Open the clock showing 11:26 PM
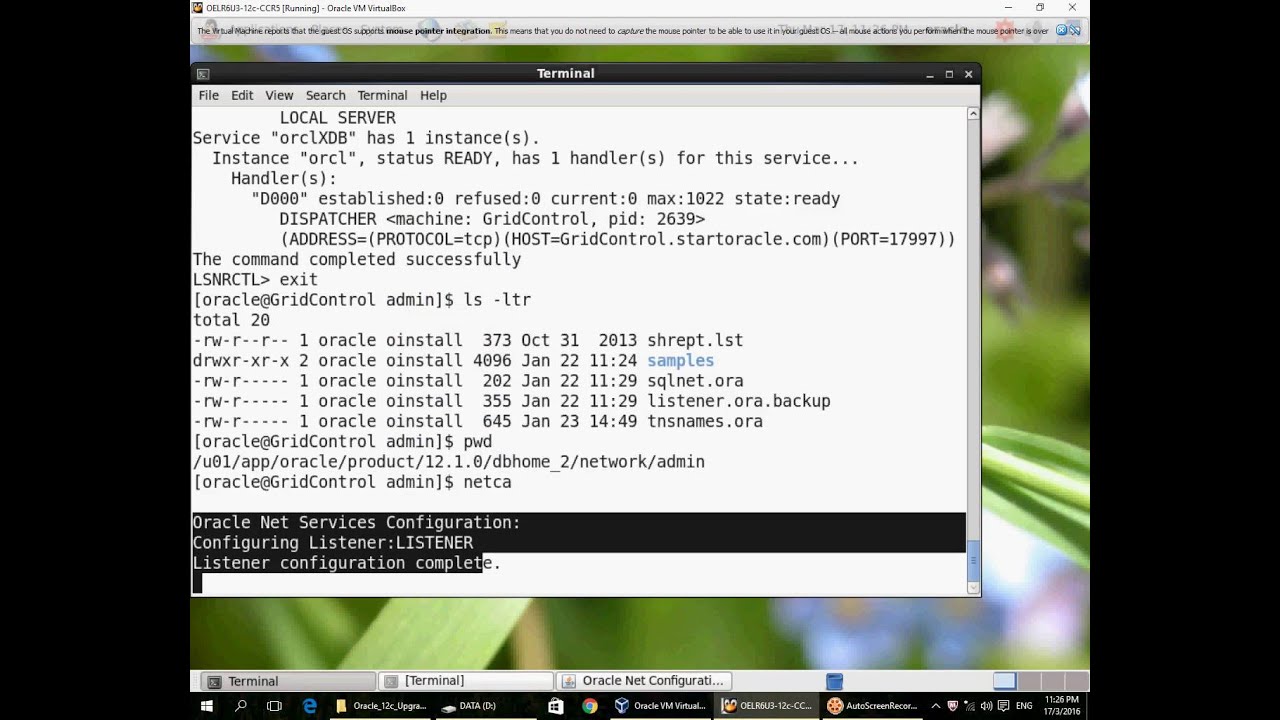This screenshot has width=1280, height=720. [1061, 705]
